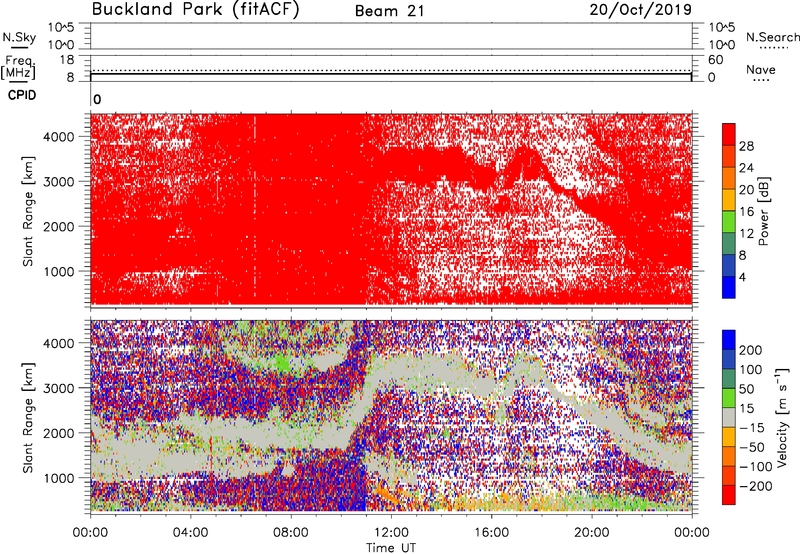
Task: Click the '3000' tick on power panel
Action: [59, 182]
